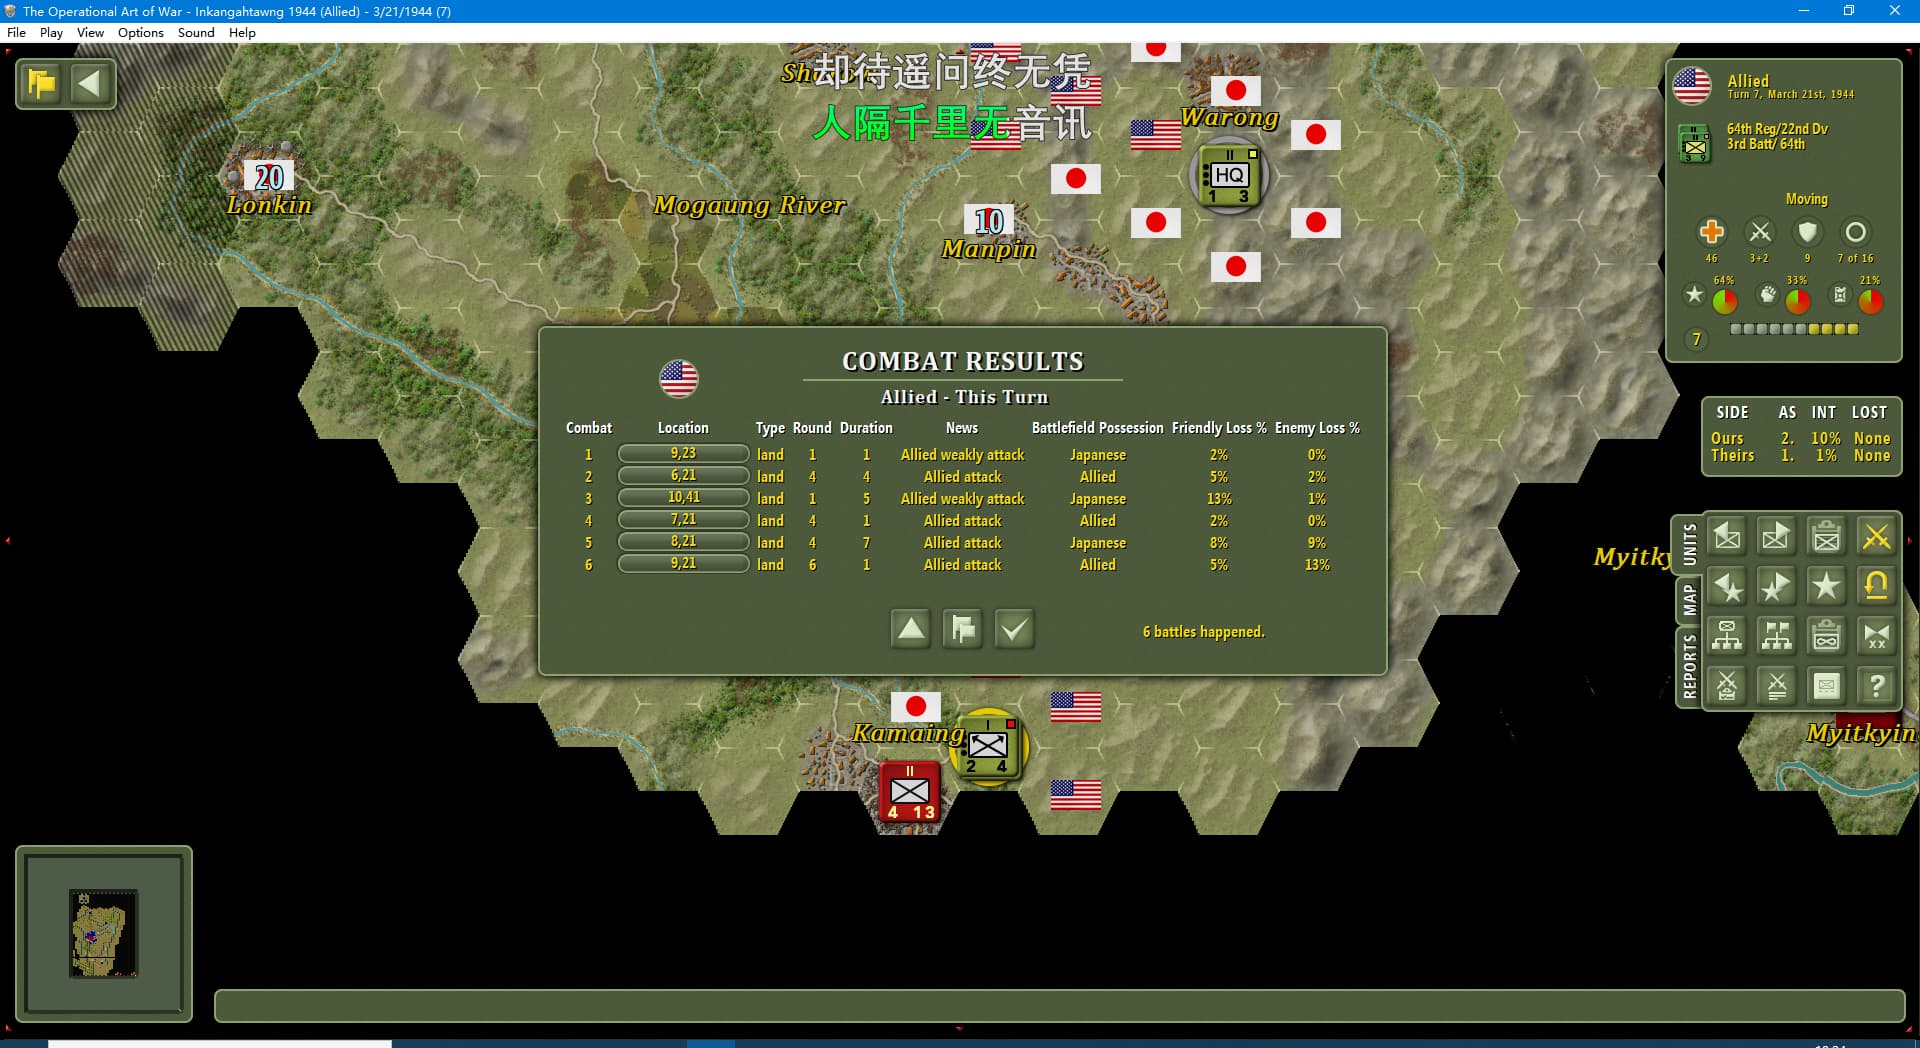Click the Manpin objective value 10

coord(989,220)
